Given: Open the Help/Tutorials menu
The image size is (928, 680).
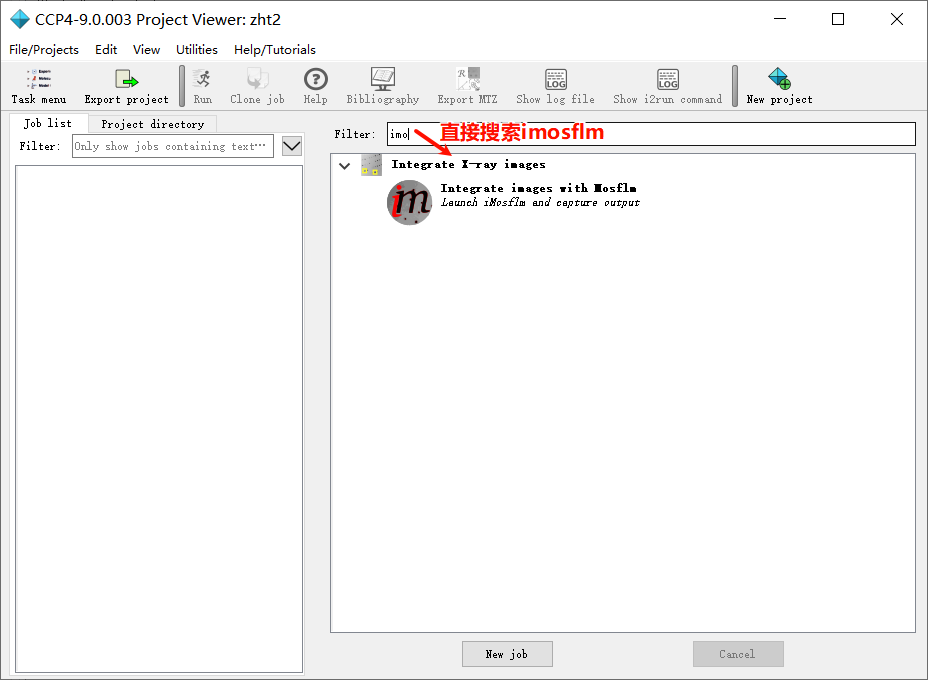Looking at the screenshot, I should [x=275, y=50].
